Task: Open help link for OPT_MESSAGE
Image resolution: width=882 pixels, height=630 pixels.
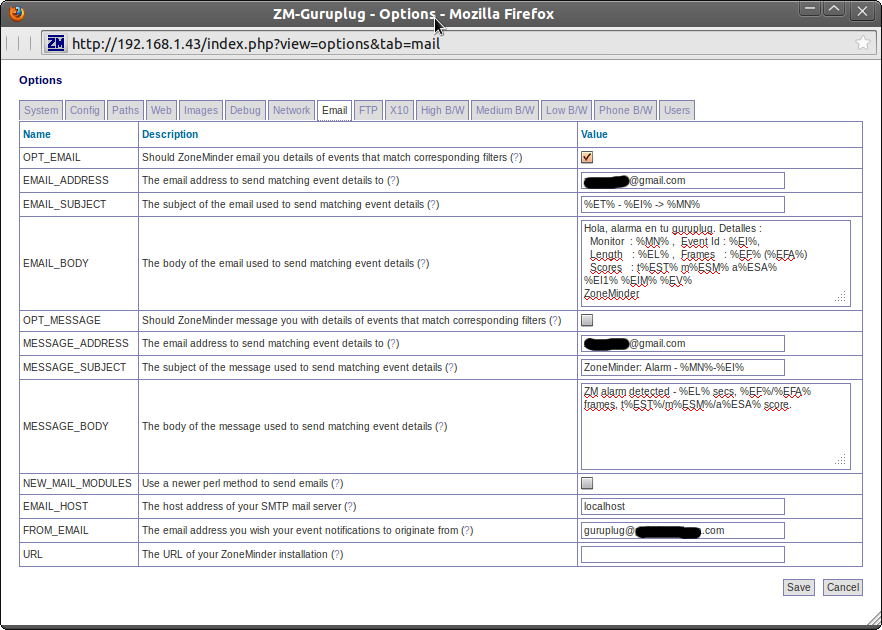Action: pos(555,320)
